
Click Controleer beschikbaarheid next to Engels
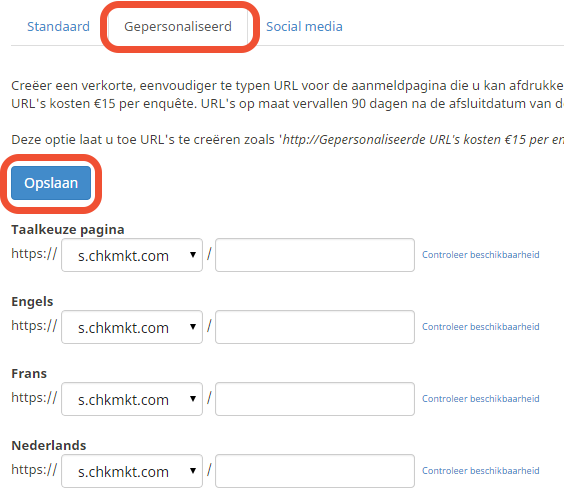pos(481,327)
